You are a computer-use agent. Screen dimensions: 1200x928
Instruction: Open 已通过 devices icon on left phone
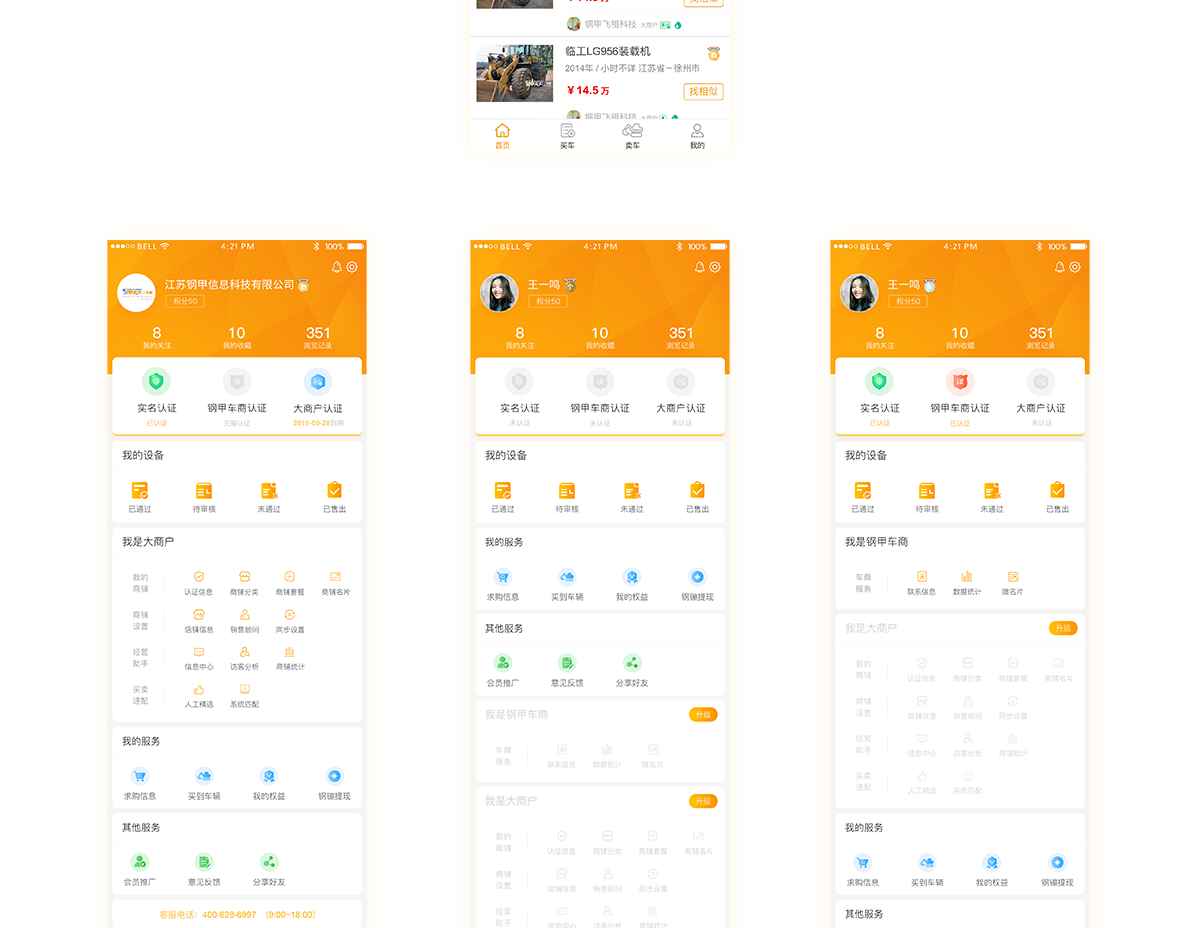(x=140, y=490)
